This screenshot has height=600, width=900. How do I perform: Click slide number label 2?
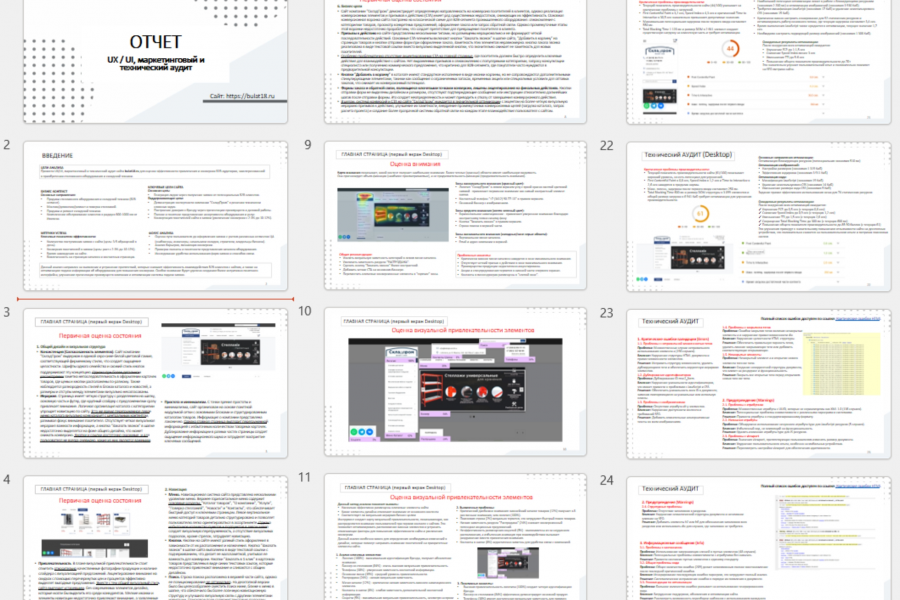coord(6,145)
